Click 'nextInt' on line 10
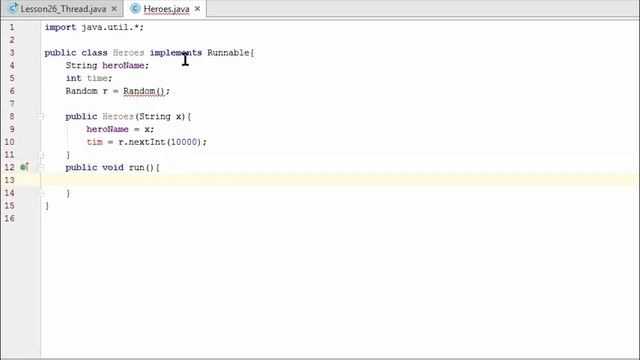This screenshot has width=640, height=360. 147,142
